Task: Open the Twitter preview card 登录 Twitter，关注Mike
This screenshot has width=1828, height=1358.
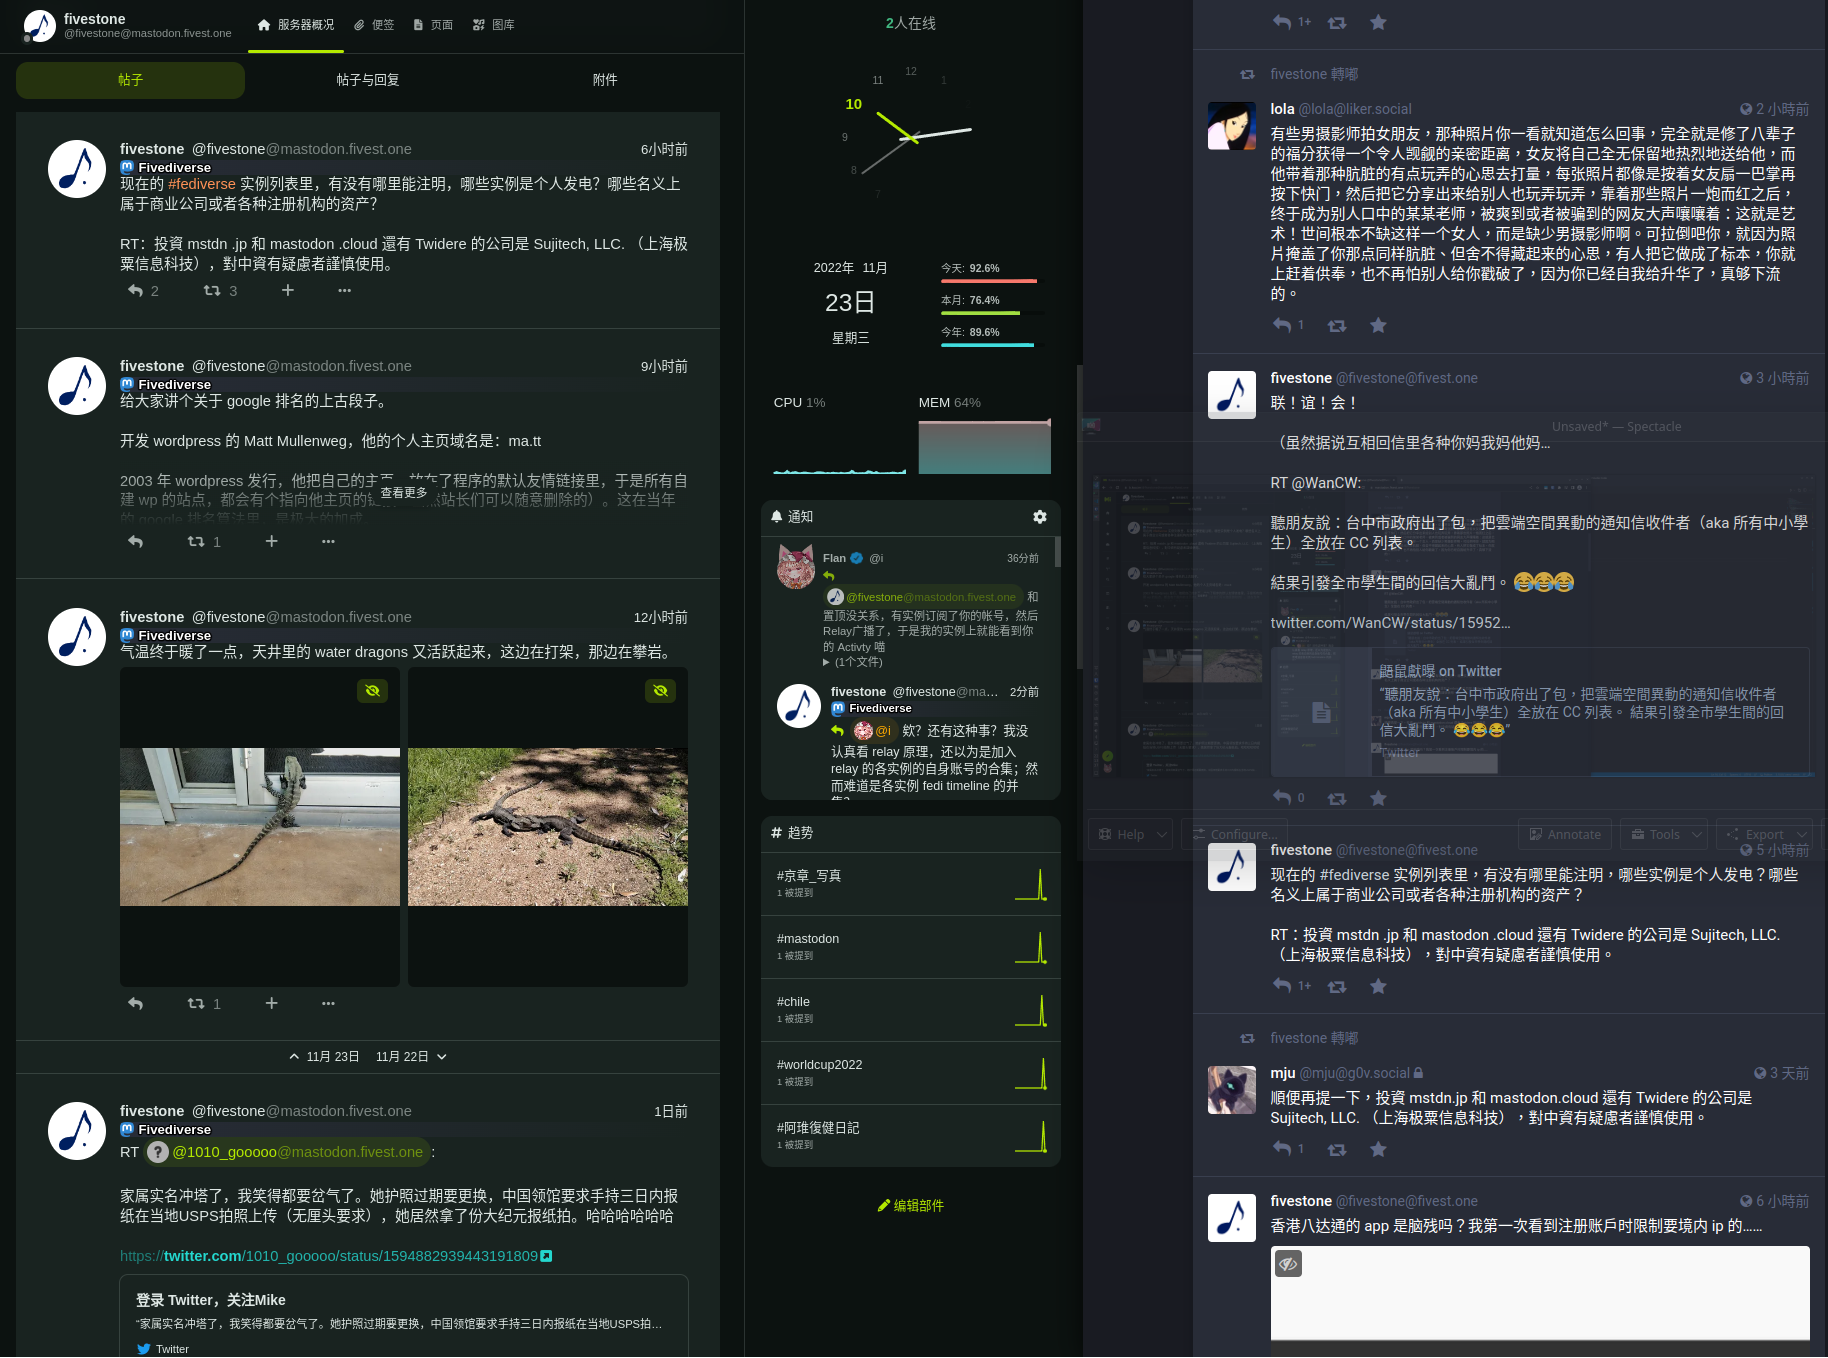Action: point(404,1316)
